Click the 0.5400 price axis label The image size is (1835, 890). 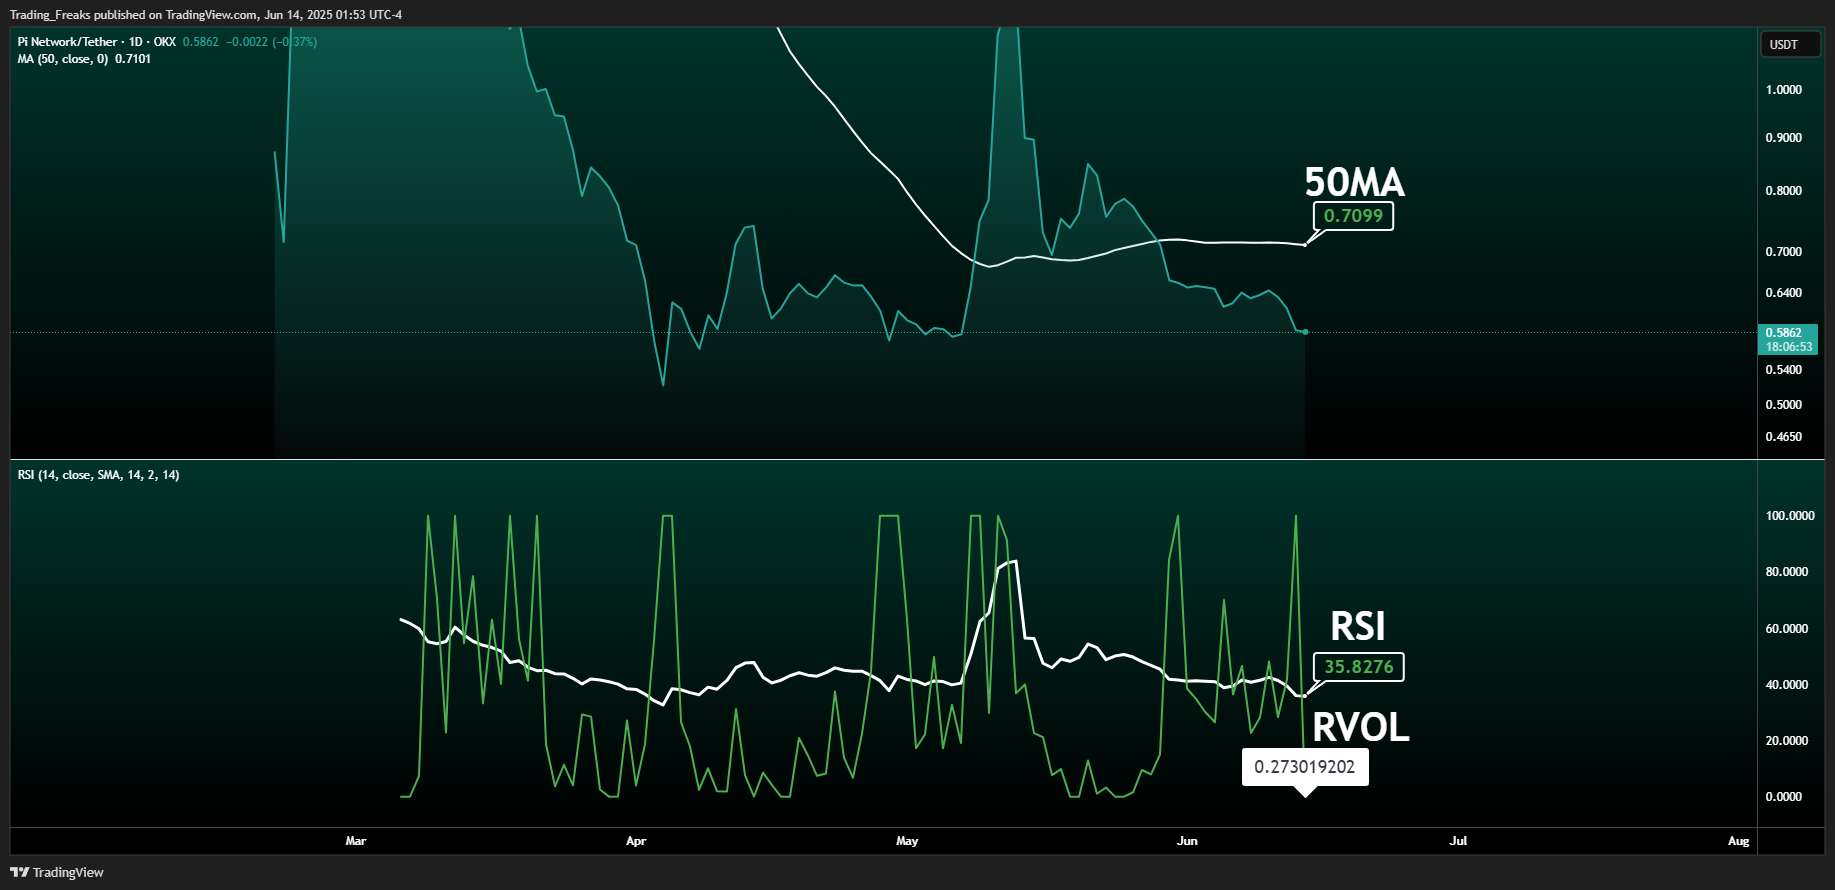(1784, 370)
